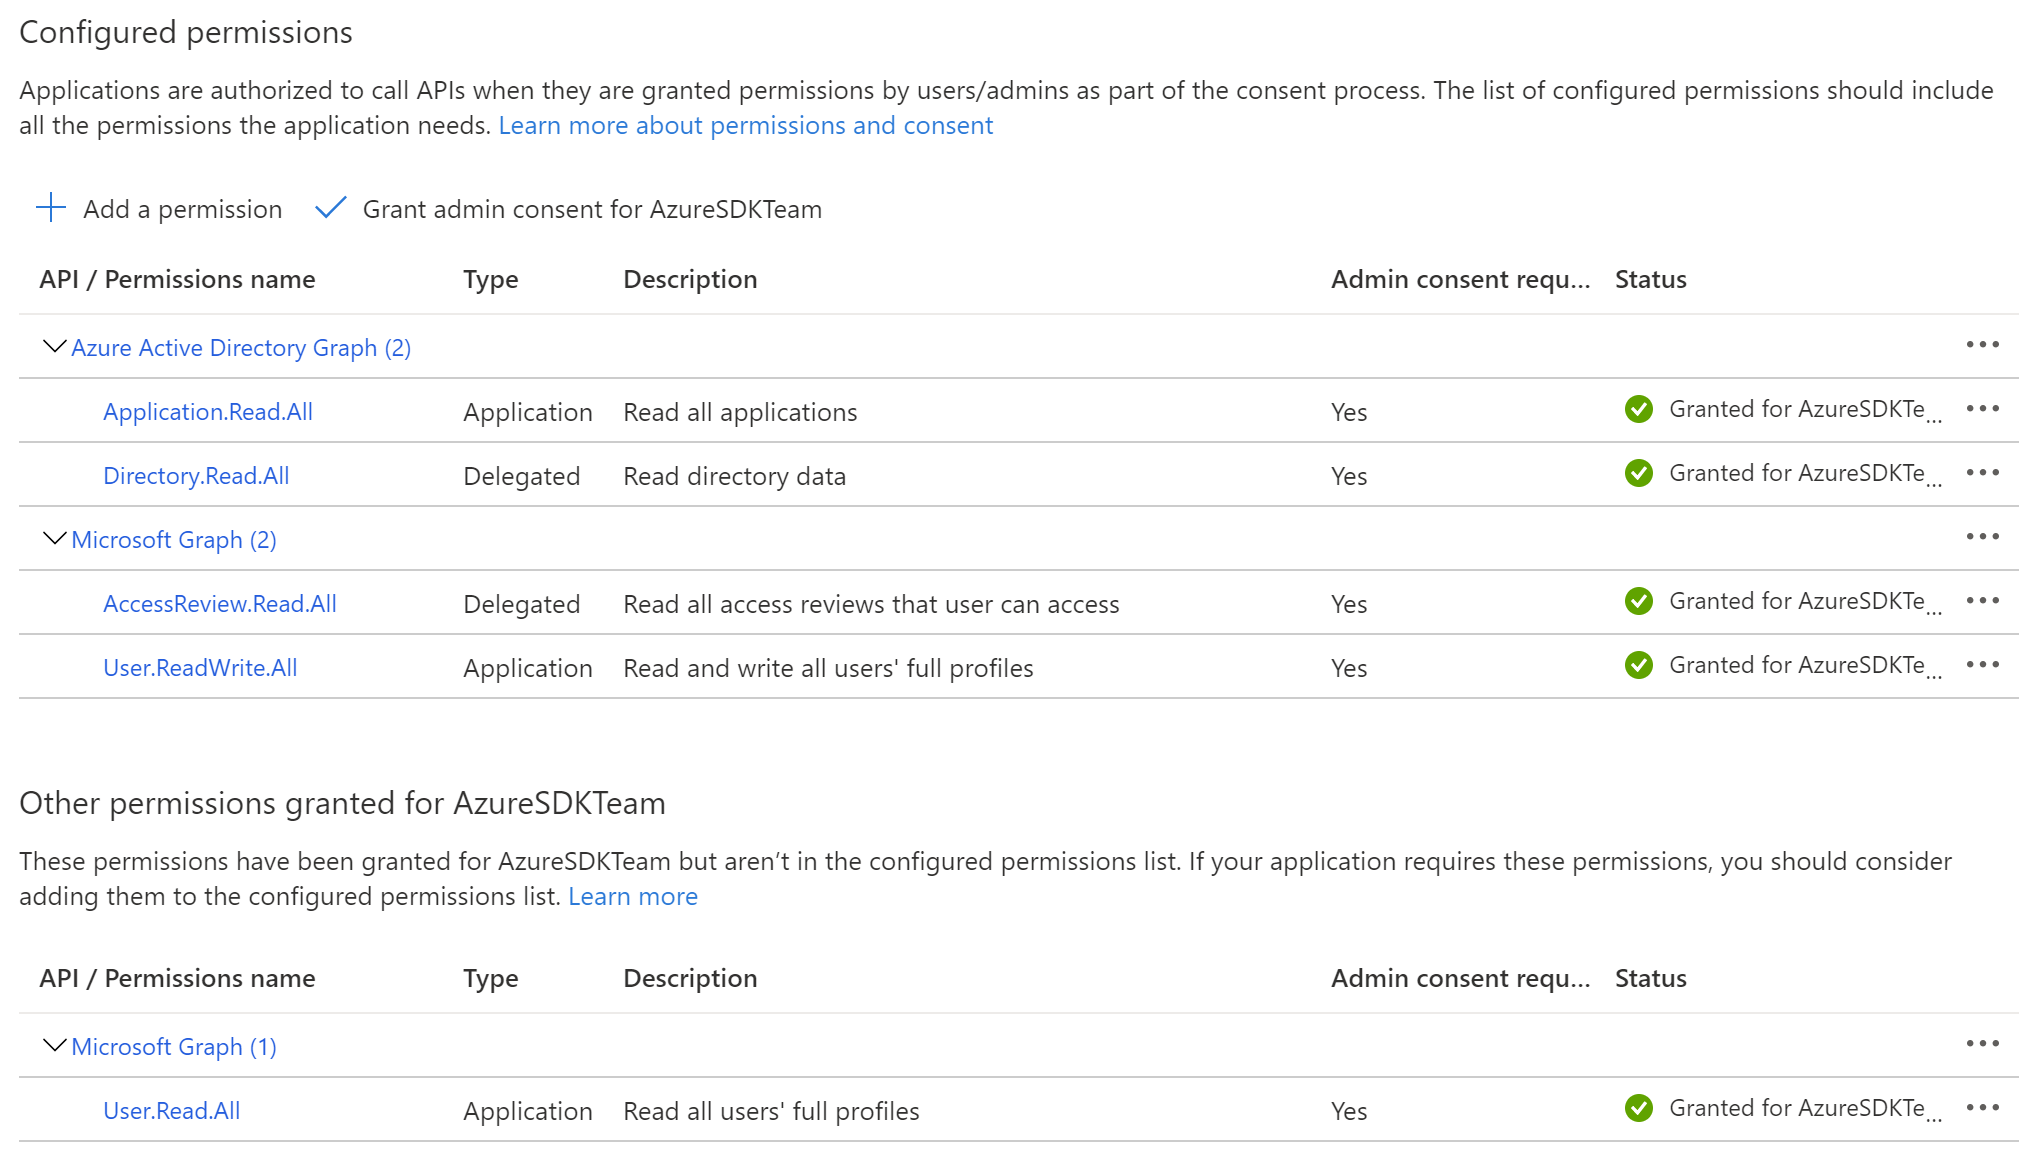The height and width of the screenshot is (1160, 2034).
Task: Open the ellipsis menu on Application.Read.All row
Action: 1983,408
